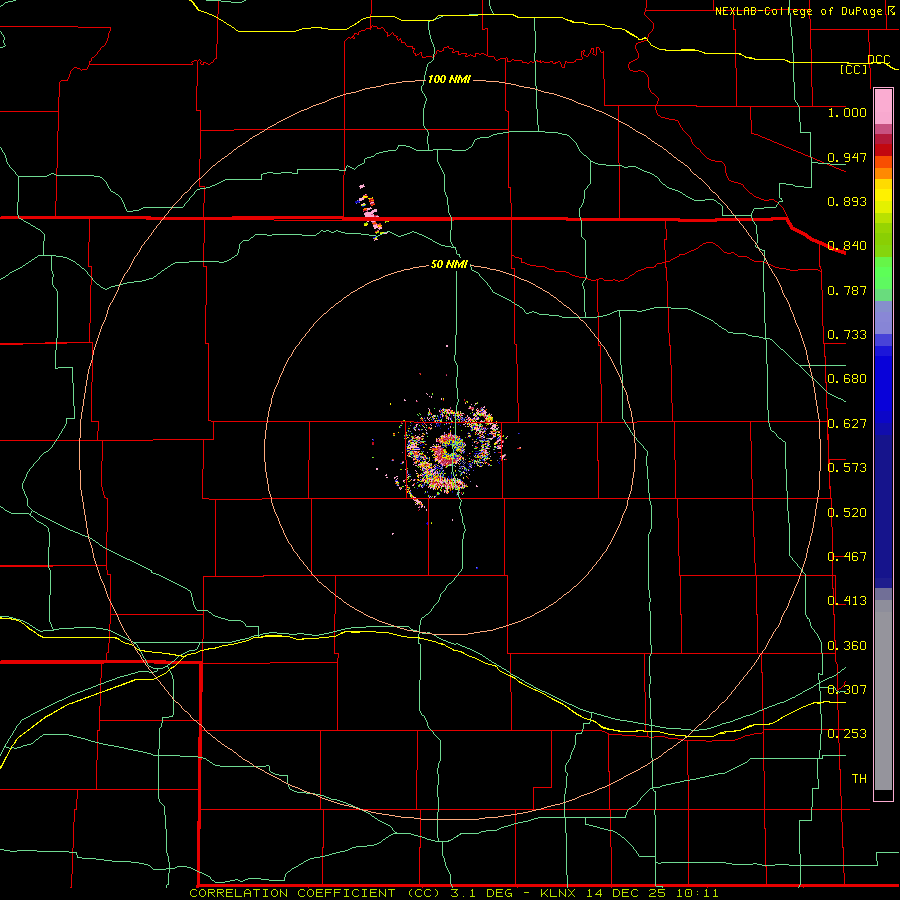Image resolution: width=900 pixels, height=900 pixels.
Task: Select the 0.733 scale value
Action: (847, 335)
